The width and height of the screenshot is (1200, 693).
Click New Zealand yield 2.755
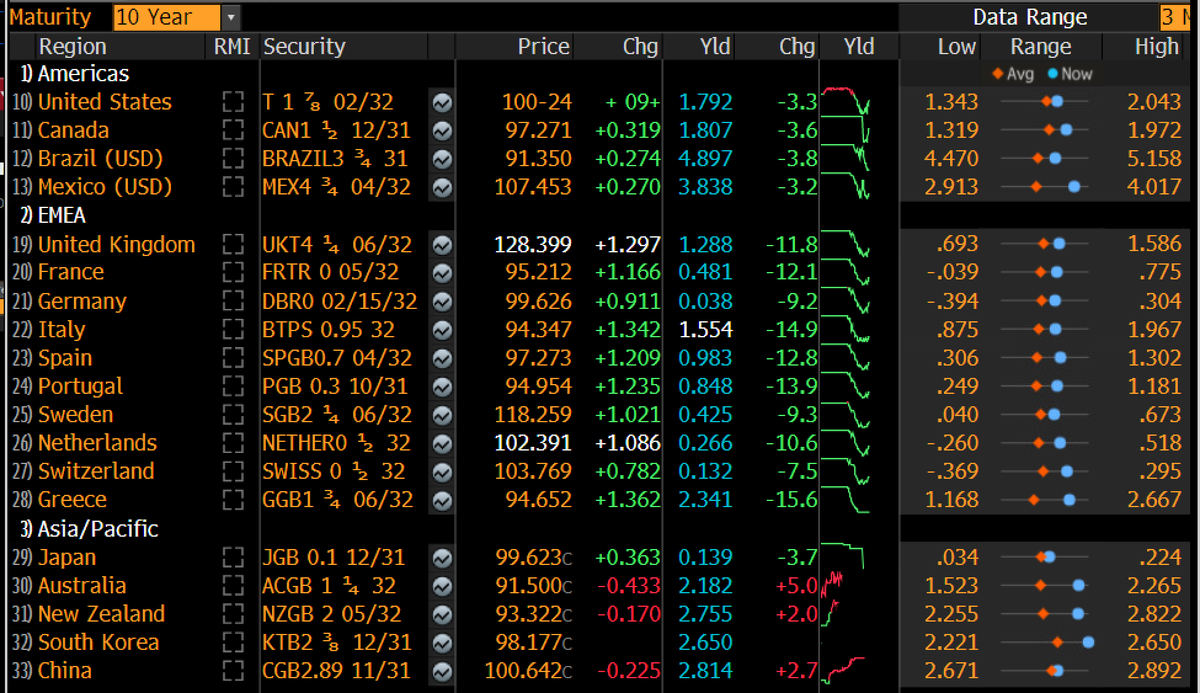[706, 614]
